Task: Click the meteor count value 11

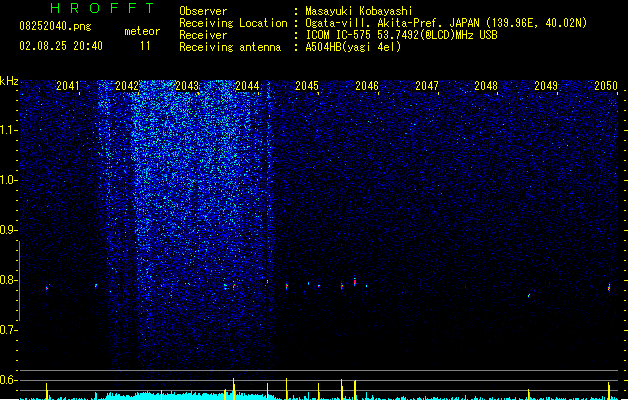Action: point(145,46)
